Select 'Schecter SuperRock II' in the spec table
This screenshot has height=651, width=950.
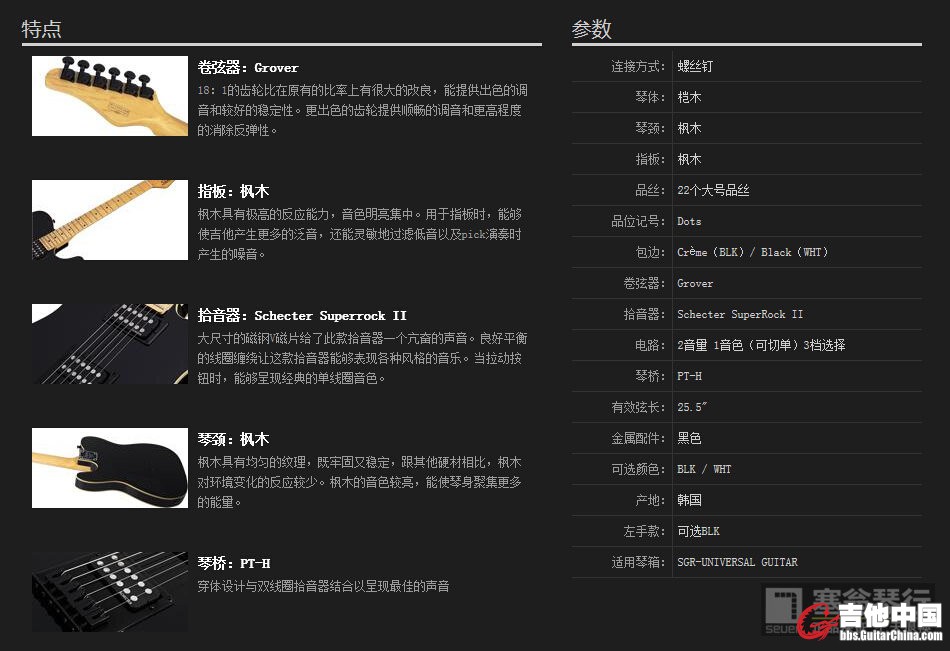(x=740, y=314)
